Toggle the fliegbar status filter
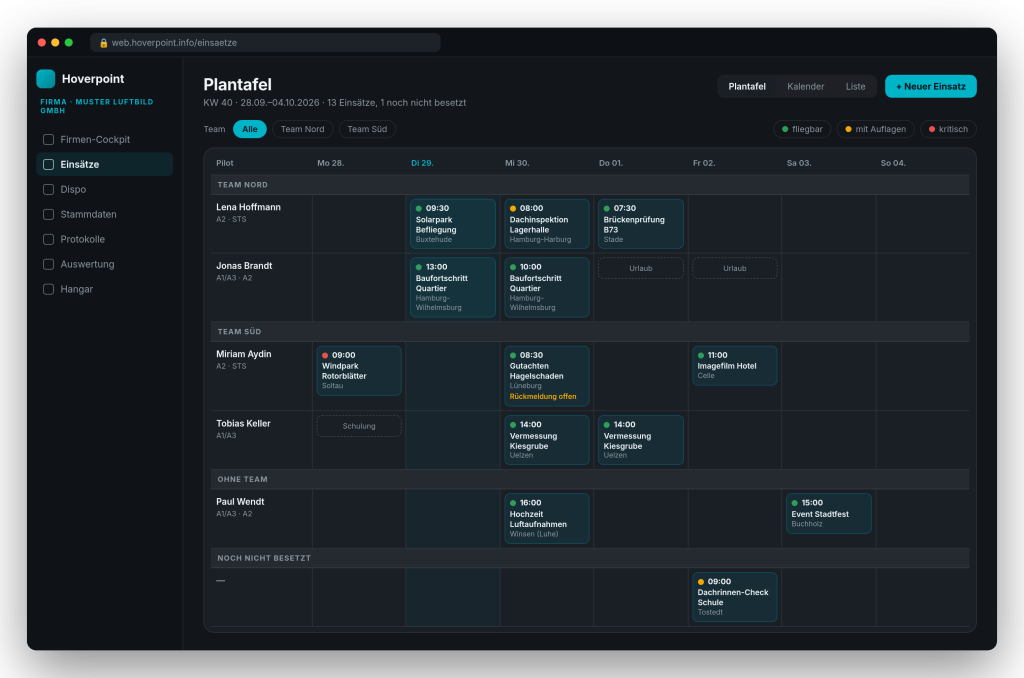 [802, 129]
